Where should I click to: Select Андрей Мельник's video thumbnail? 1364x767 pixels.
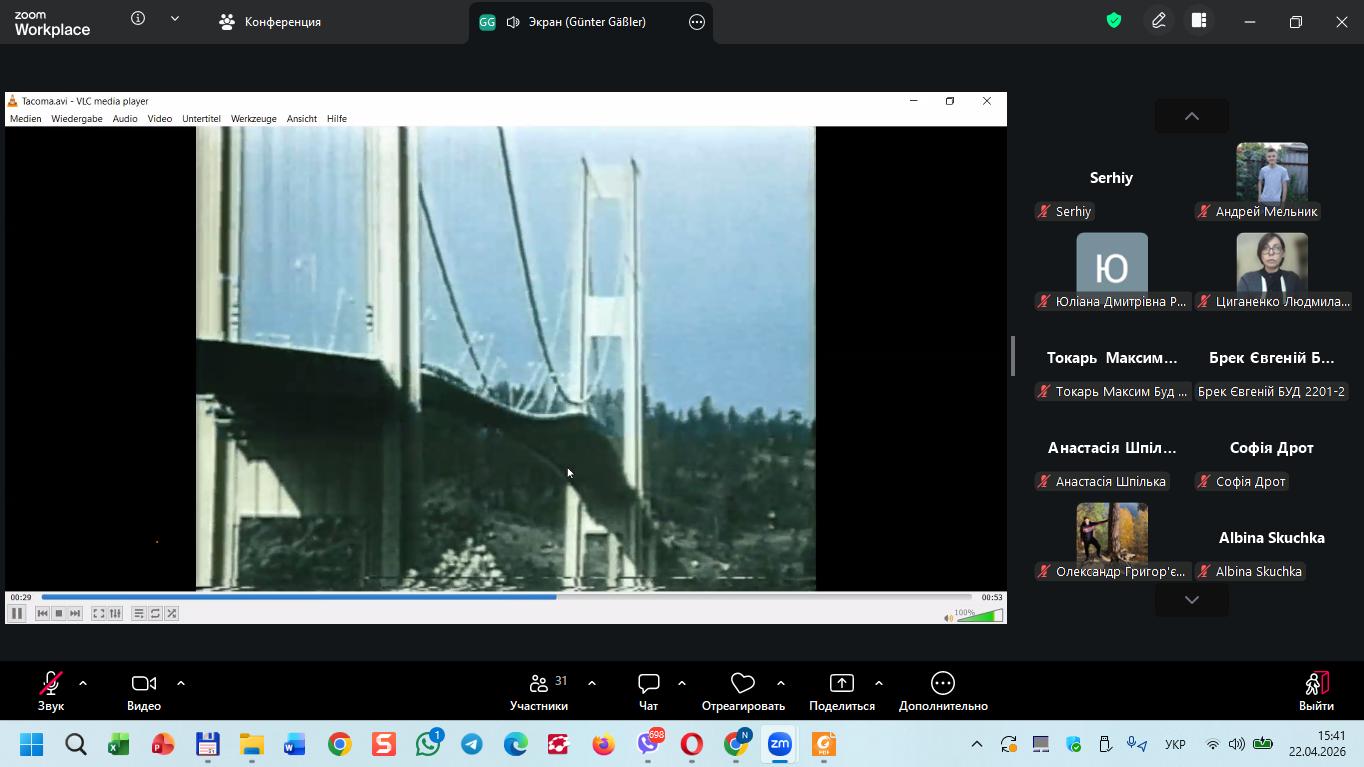coord(1271,173)
